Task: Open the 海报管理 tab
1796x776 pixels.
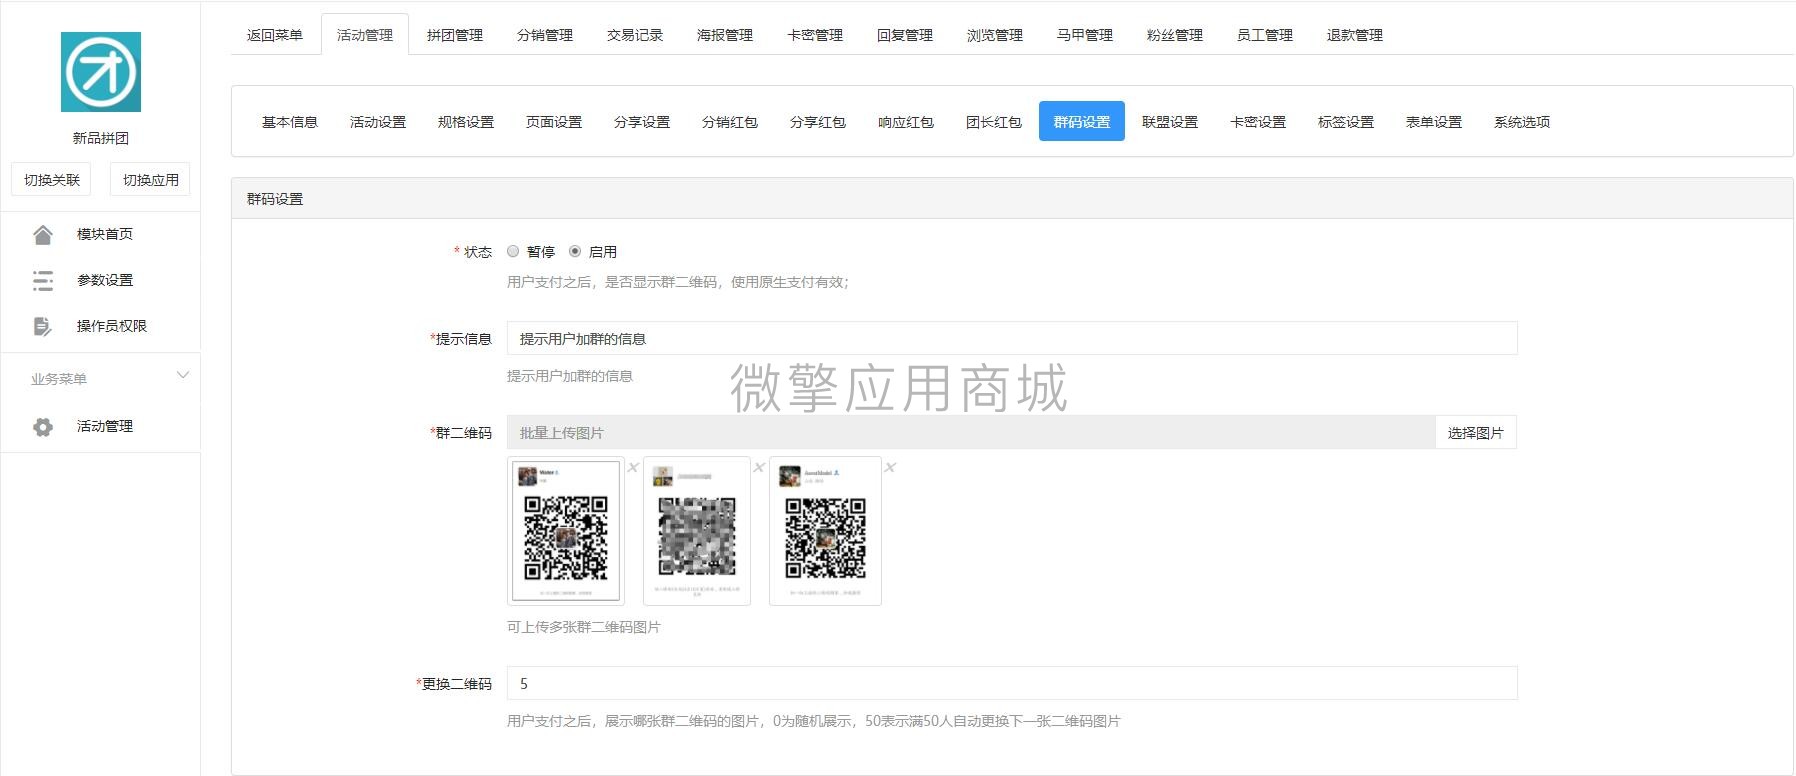Action: [725, 35]
